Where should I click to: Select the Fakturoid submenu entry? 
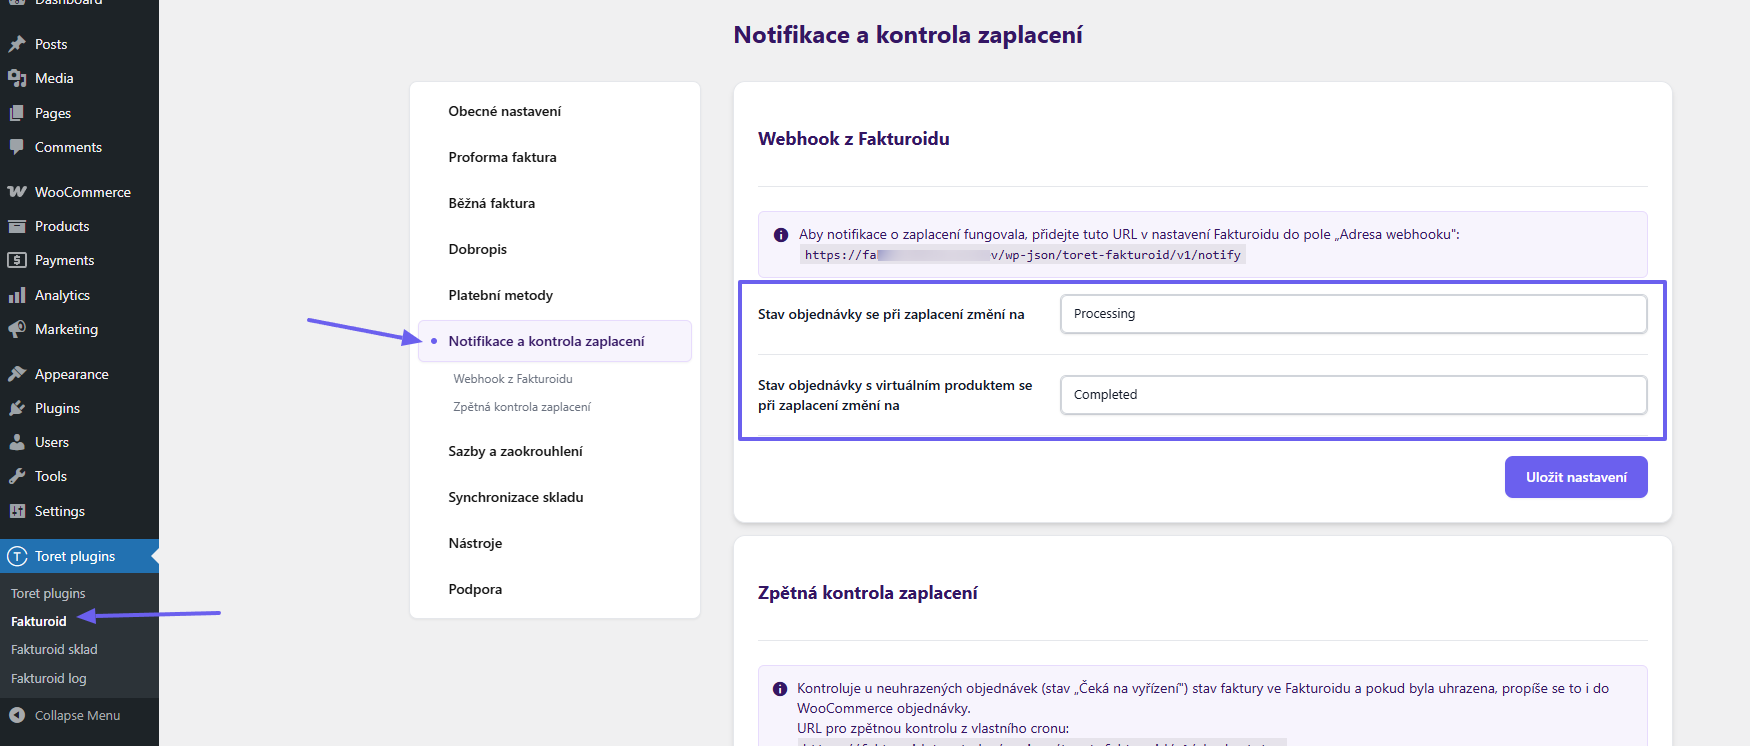39,621
